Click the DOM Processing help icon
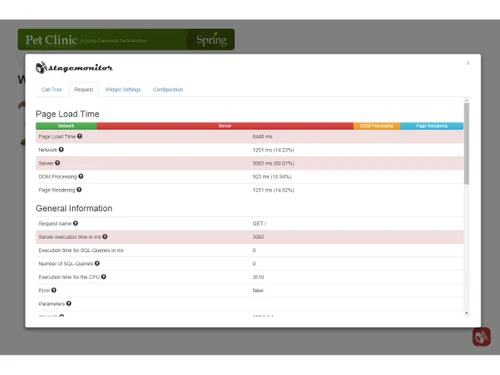Image resolution: width=500 pixels, height=375 pixels. pos(81,176)
